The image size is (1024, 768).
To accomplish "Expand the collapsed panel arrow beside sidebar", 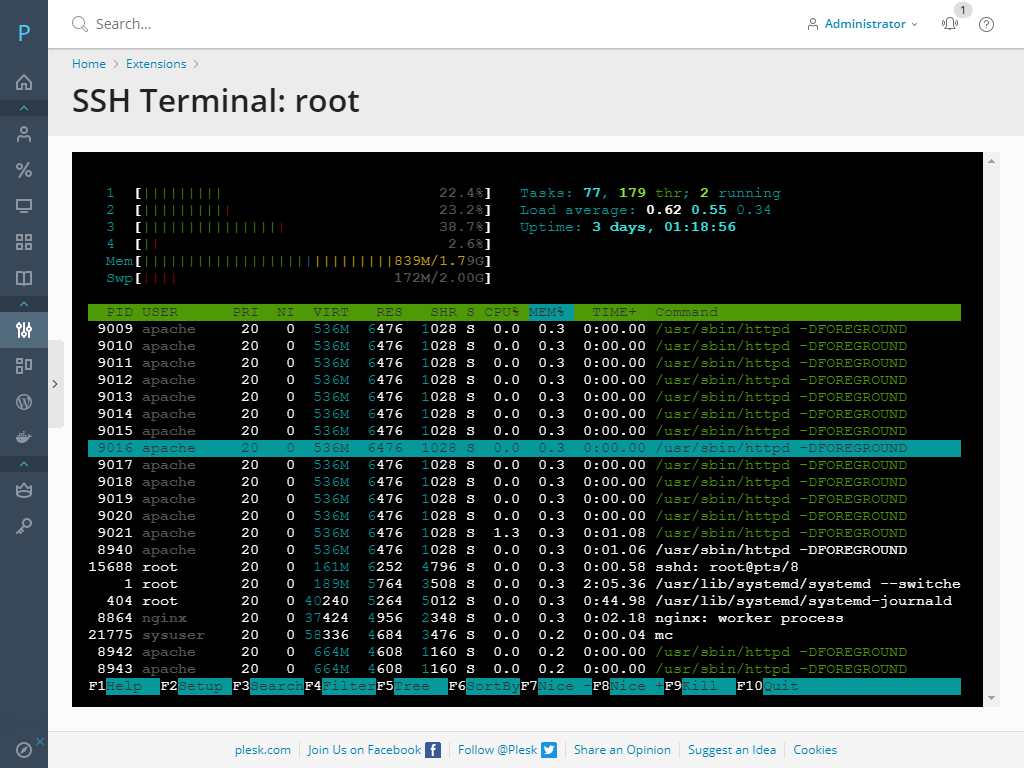I will click(x=55, y=383).
